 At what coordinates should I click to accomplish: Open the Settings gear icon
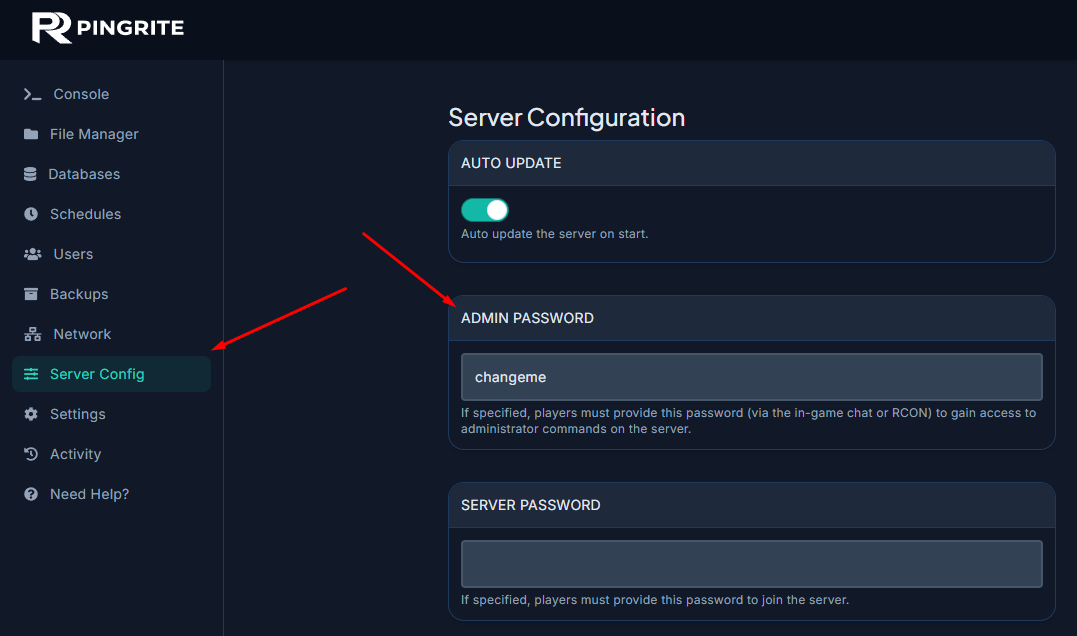[29, 414]
